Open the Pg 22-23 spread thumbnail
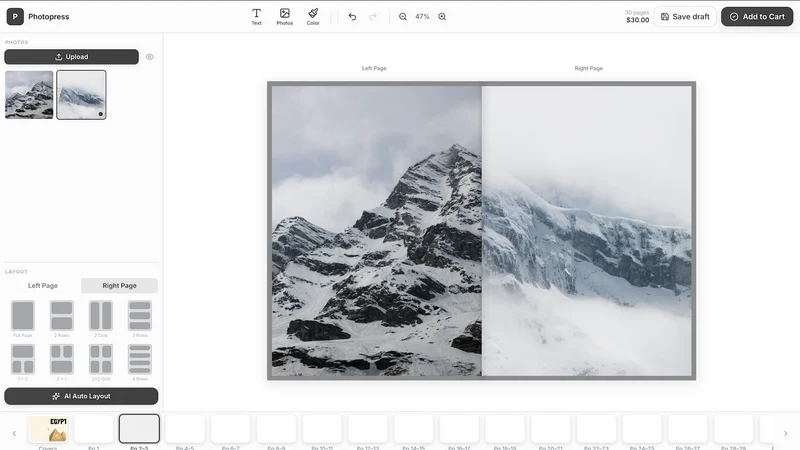The height and width of the screenshot is (450, 800). click(x=596, y=429)
